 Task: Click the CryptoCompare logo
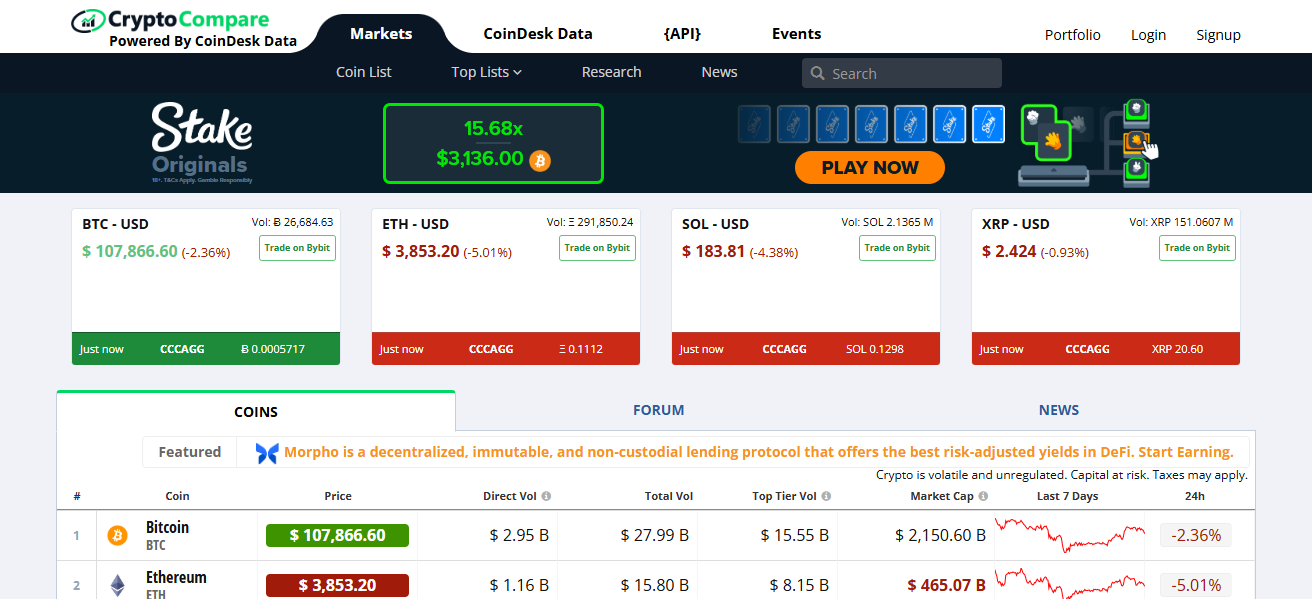click(184, 28)
